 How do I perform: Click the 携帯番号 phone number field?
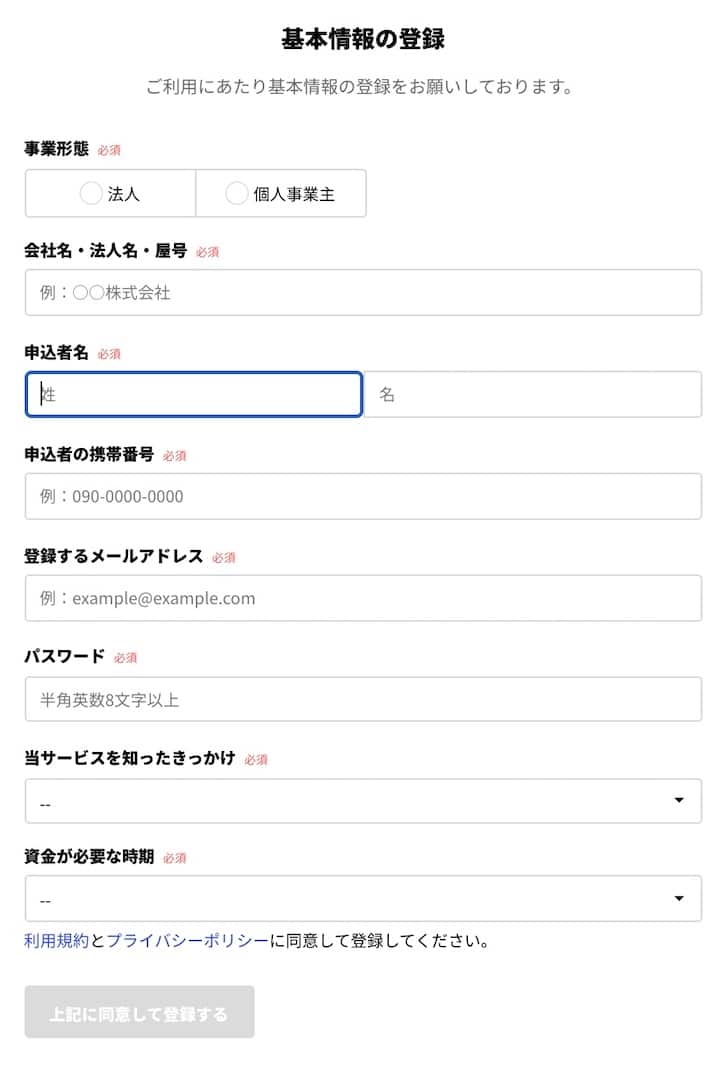pos(363,497)
